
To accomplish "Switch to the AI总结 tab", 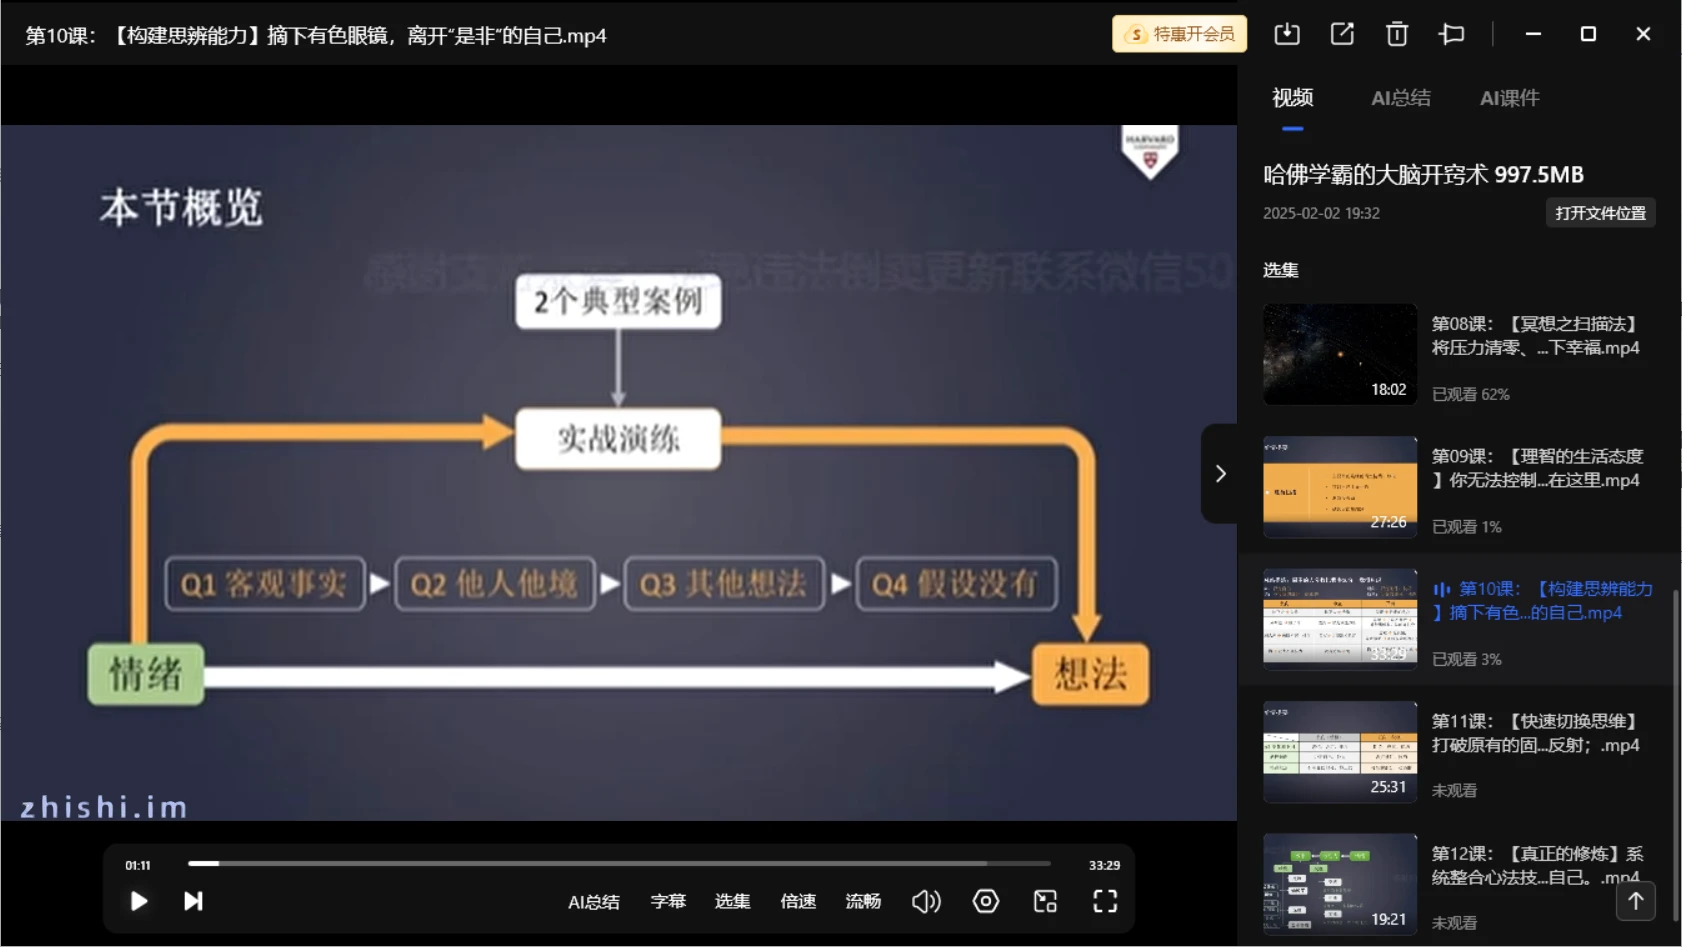I will coord(1400,98).
